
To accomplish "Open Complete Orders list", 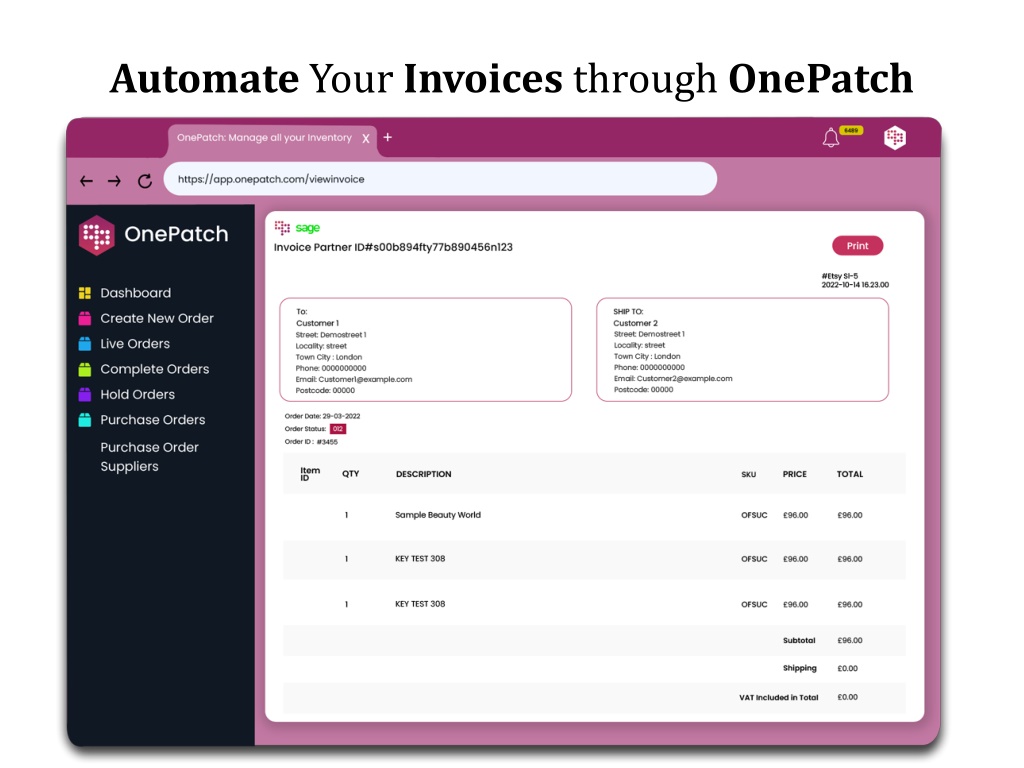I will 155,370.
